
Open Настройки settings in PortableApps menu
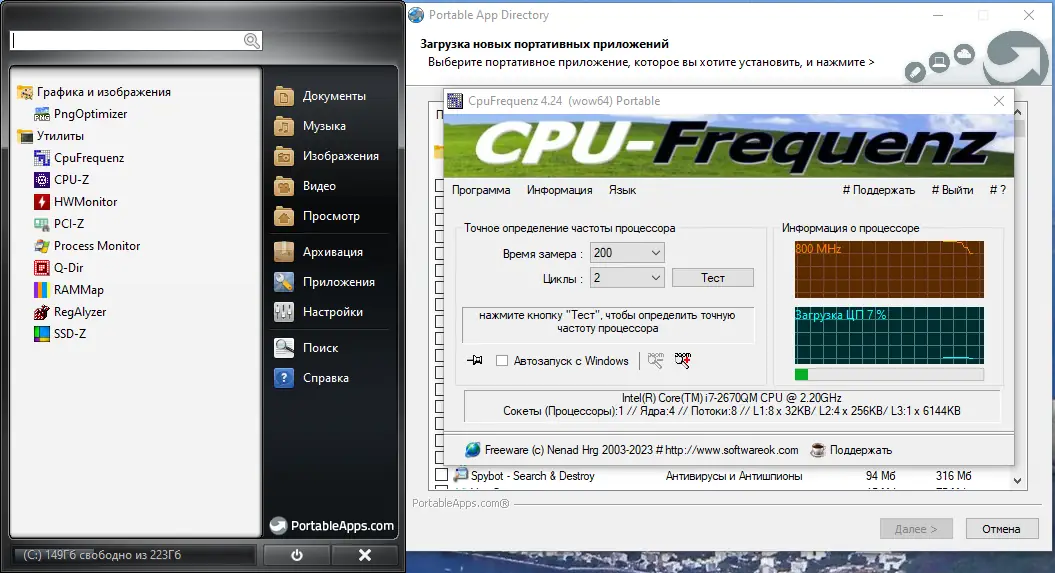pos(318,312)
